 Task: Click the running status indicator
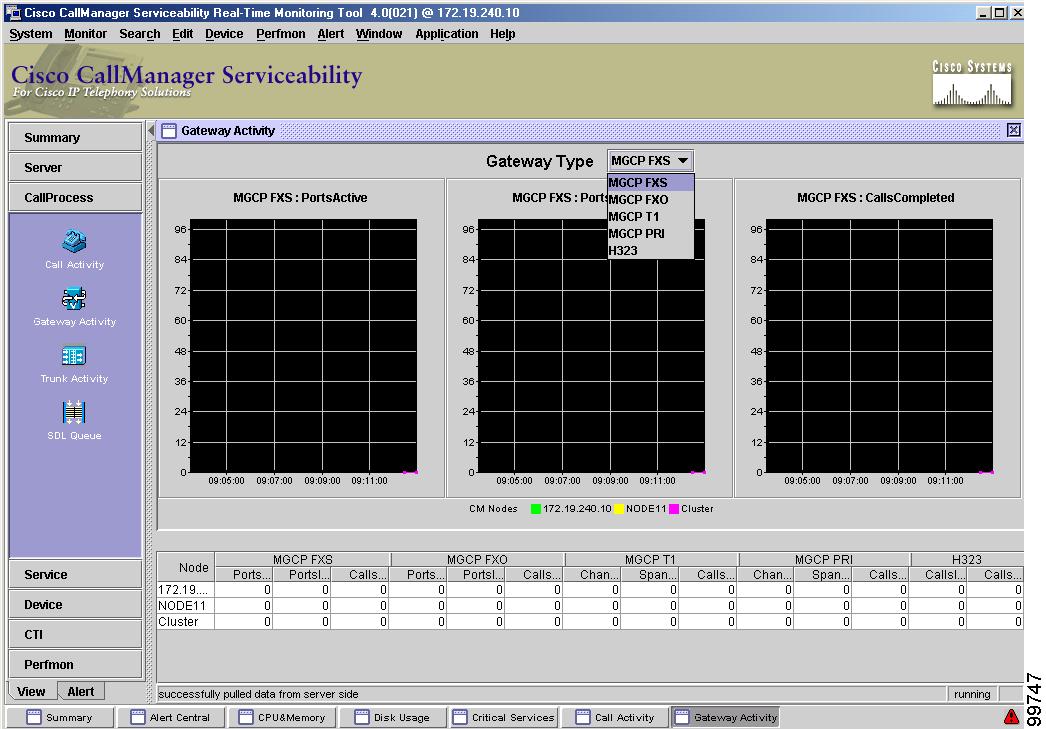click(972, 694)
